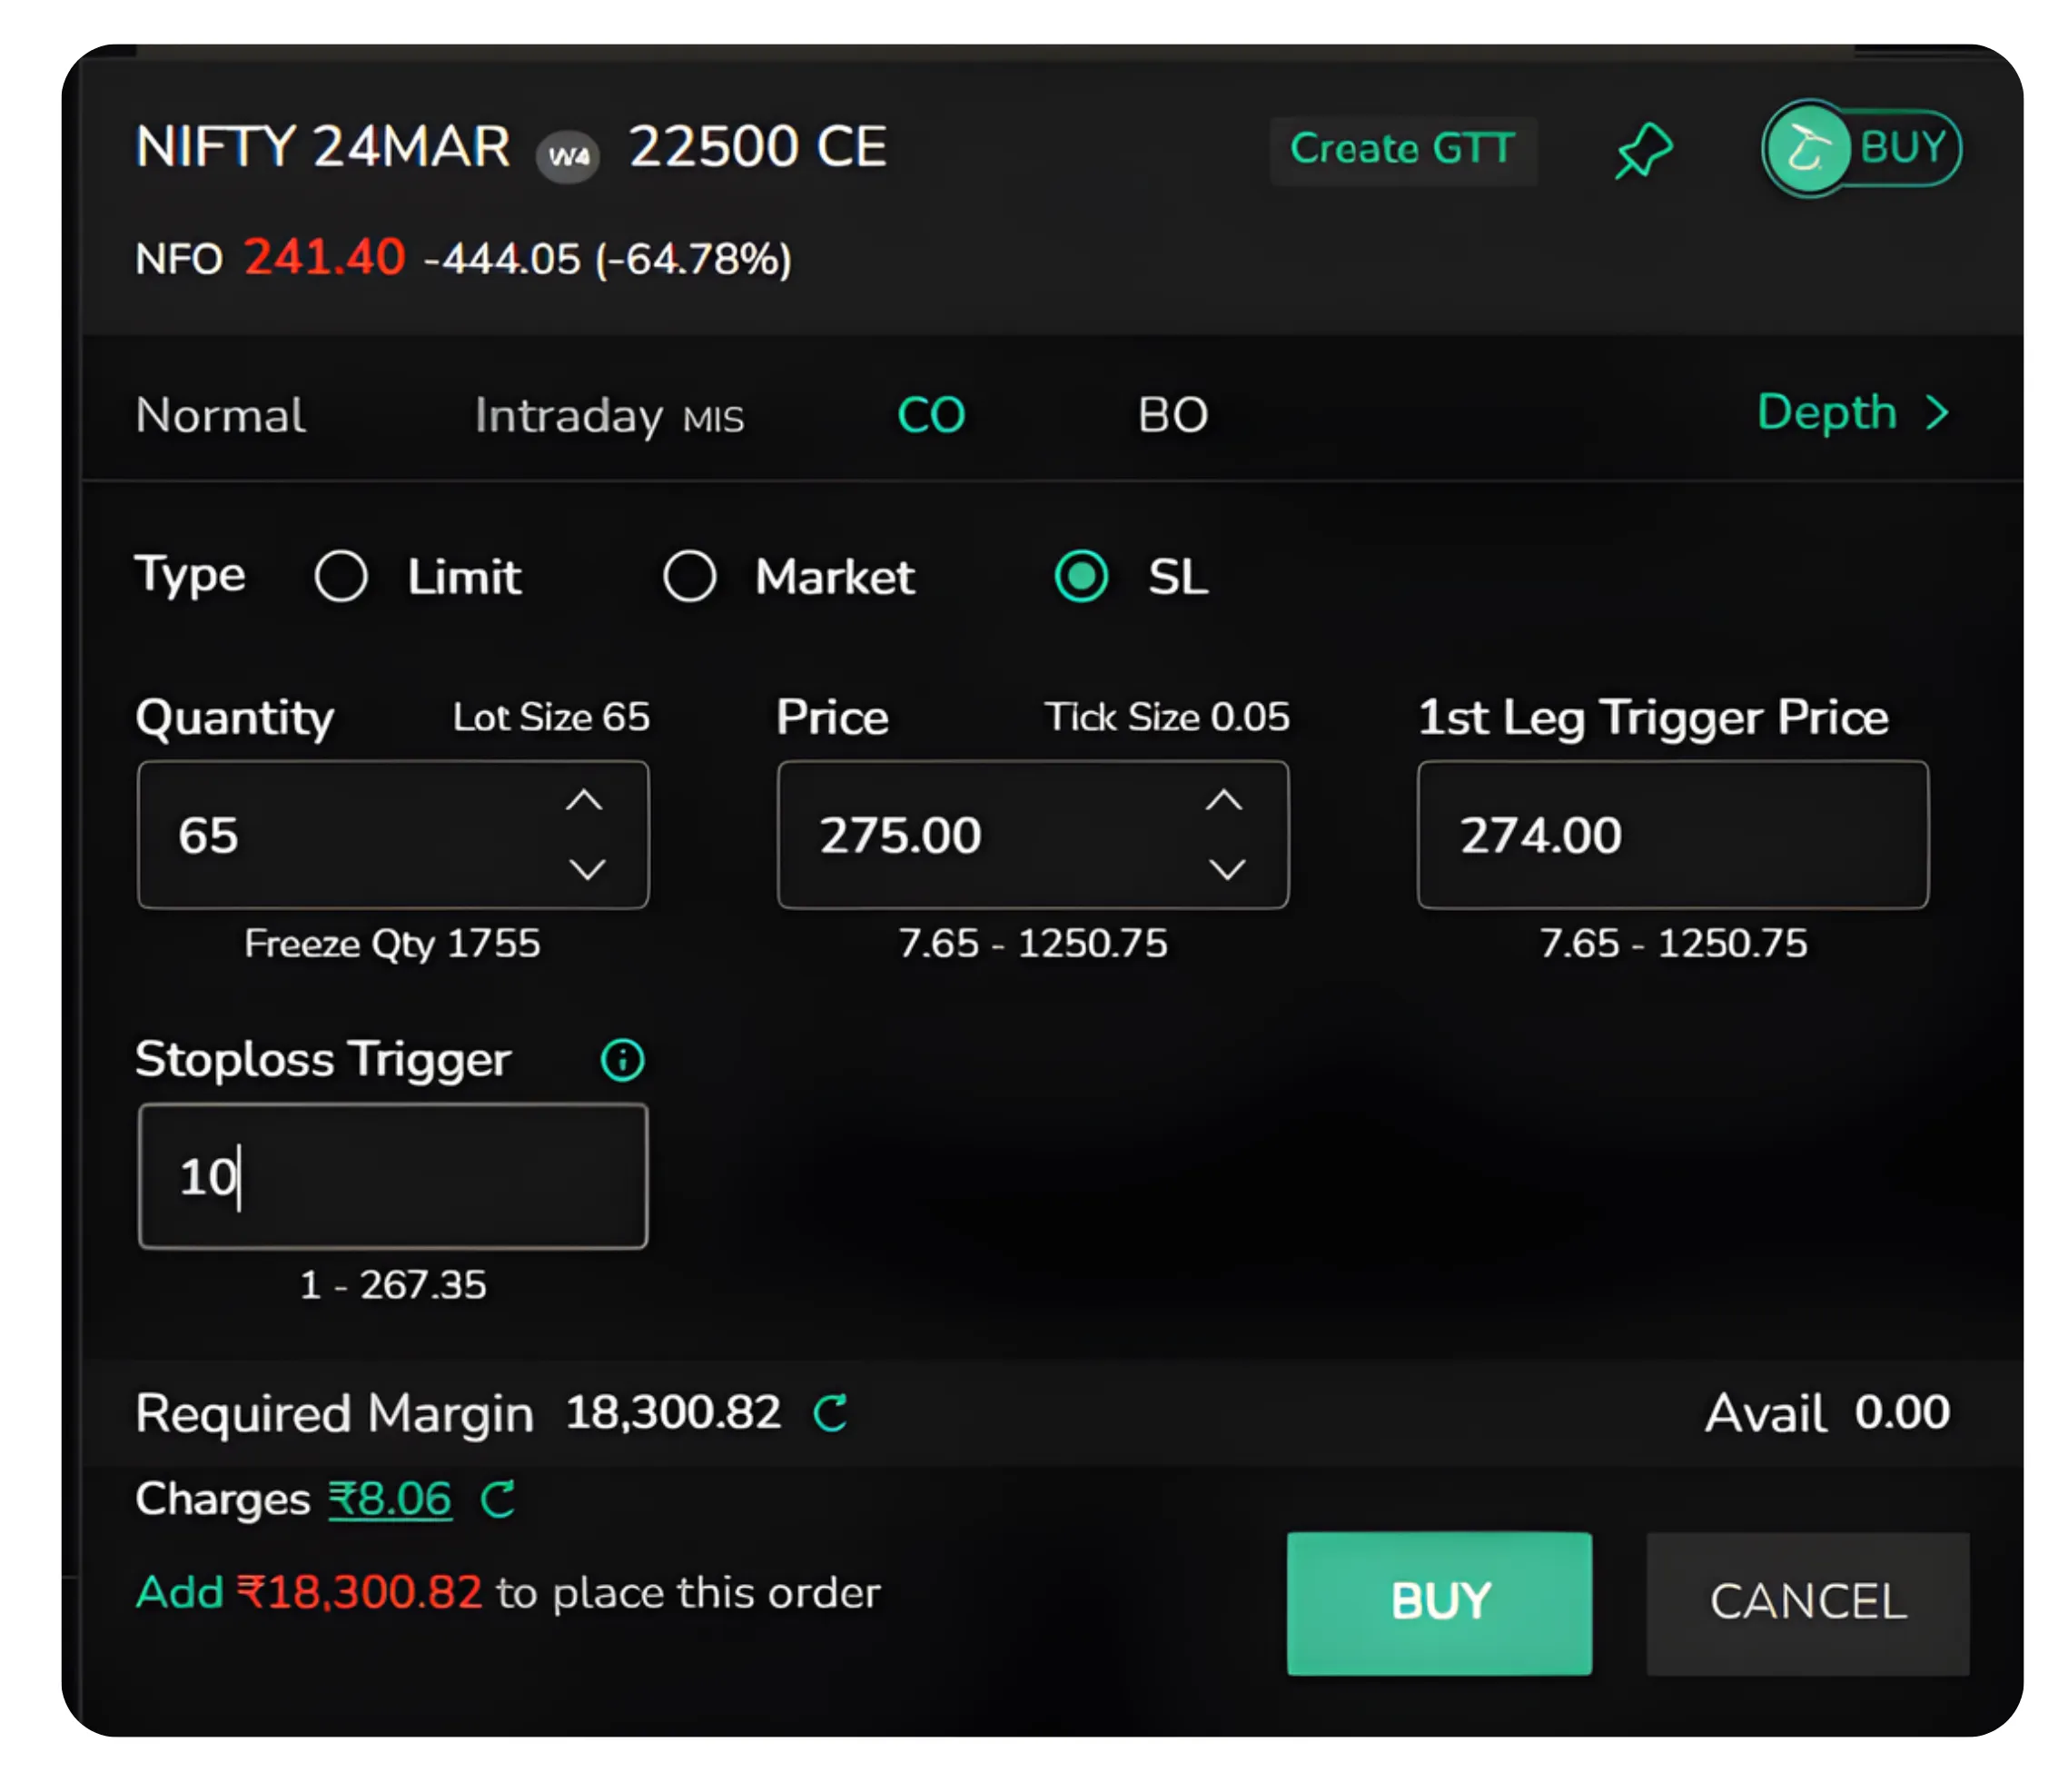Select the Limit order type
The width and height of the screenshot is (2068, 1792).
tap(341, 576)
